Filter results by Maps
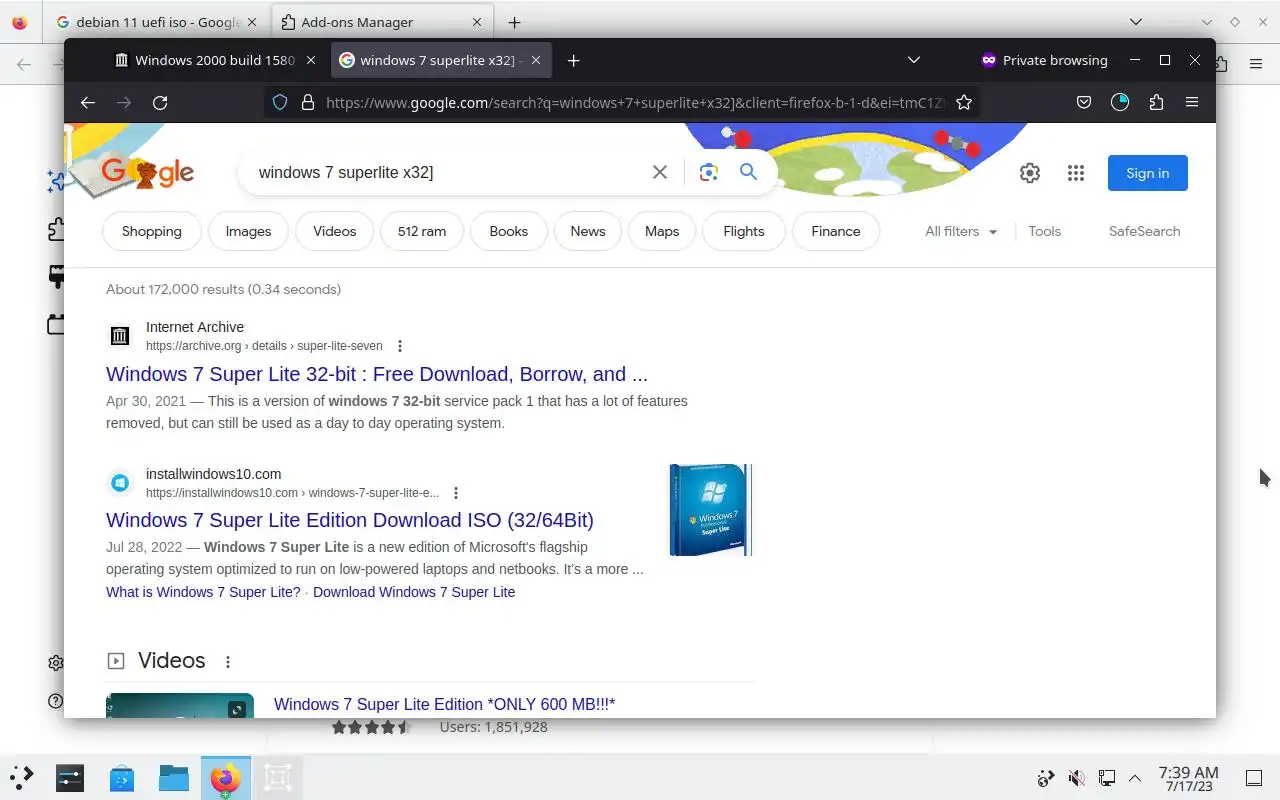1280x800 pixels. pos(662,231)
